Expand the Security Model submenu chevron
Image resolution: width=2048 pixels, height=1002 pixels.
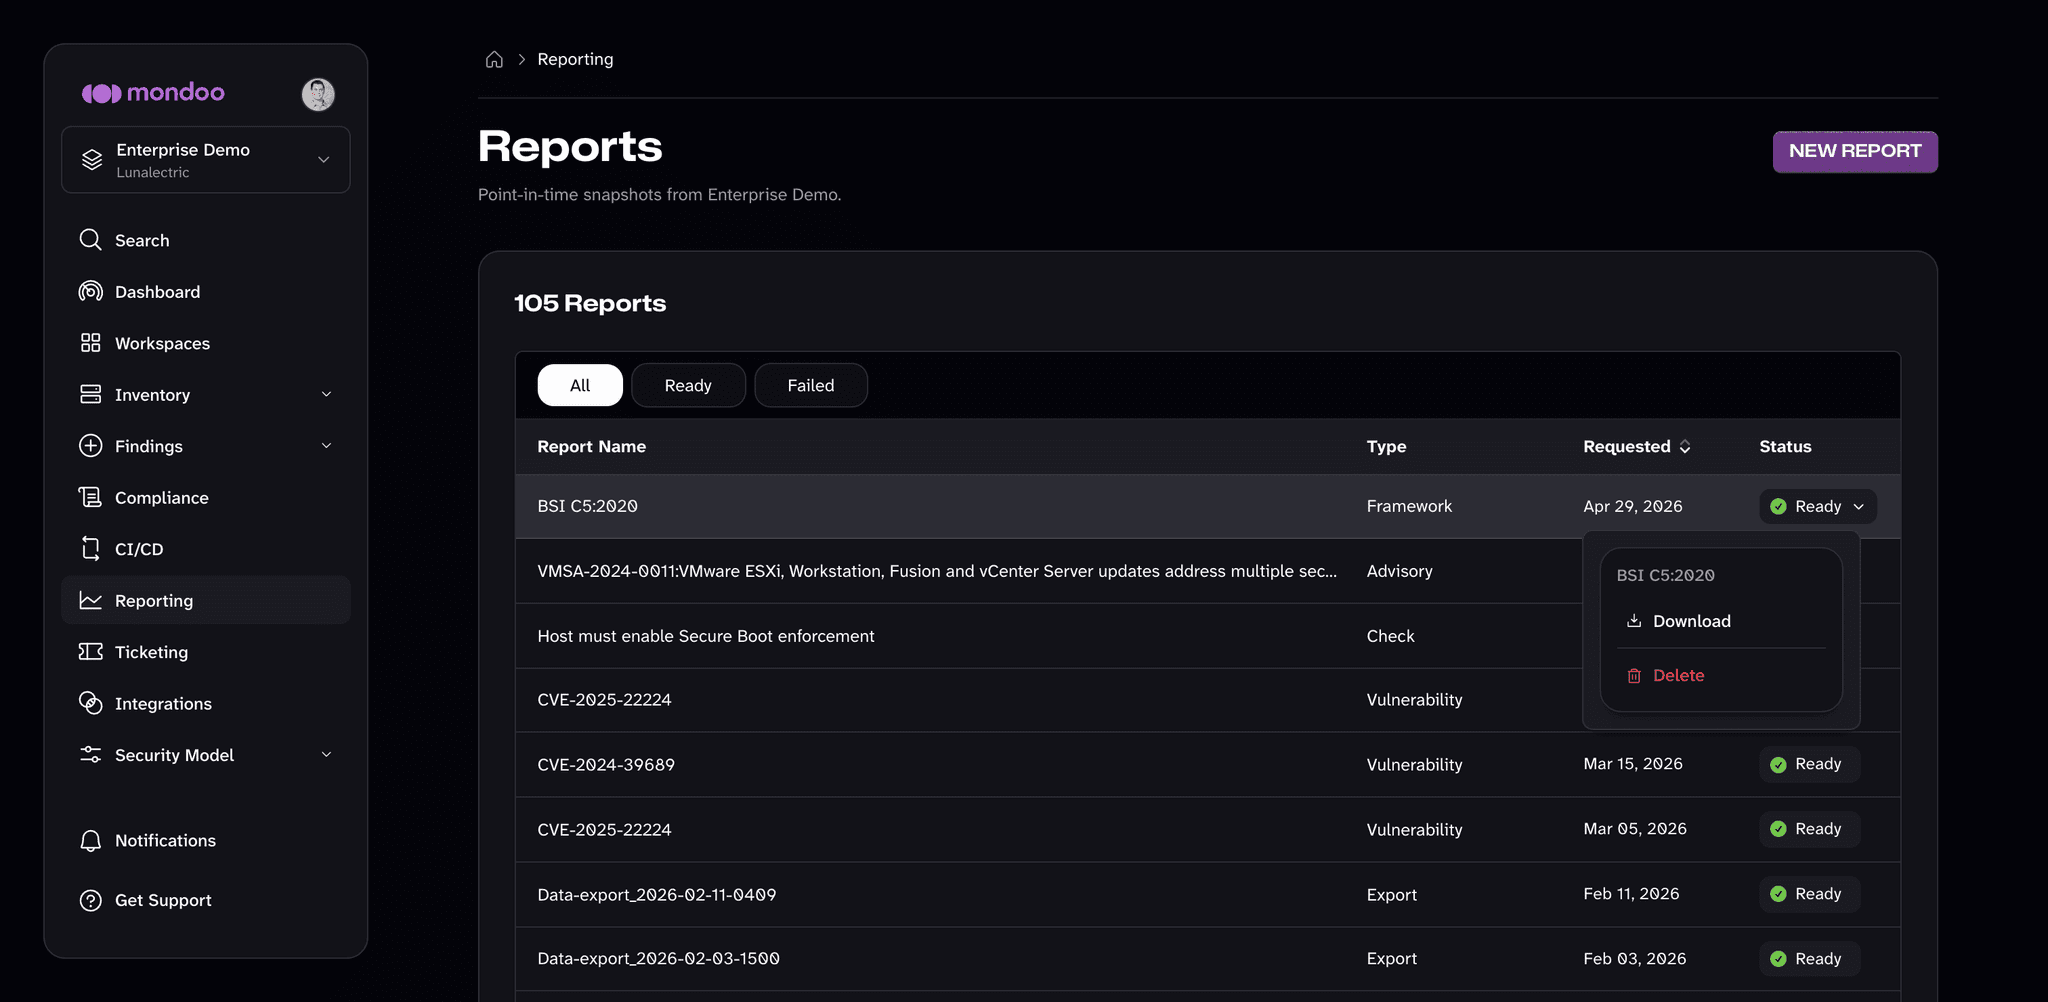326,755
